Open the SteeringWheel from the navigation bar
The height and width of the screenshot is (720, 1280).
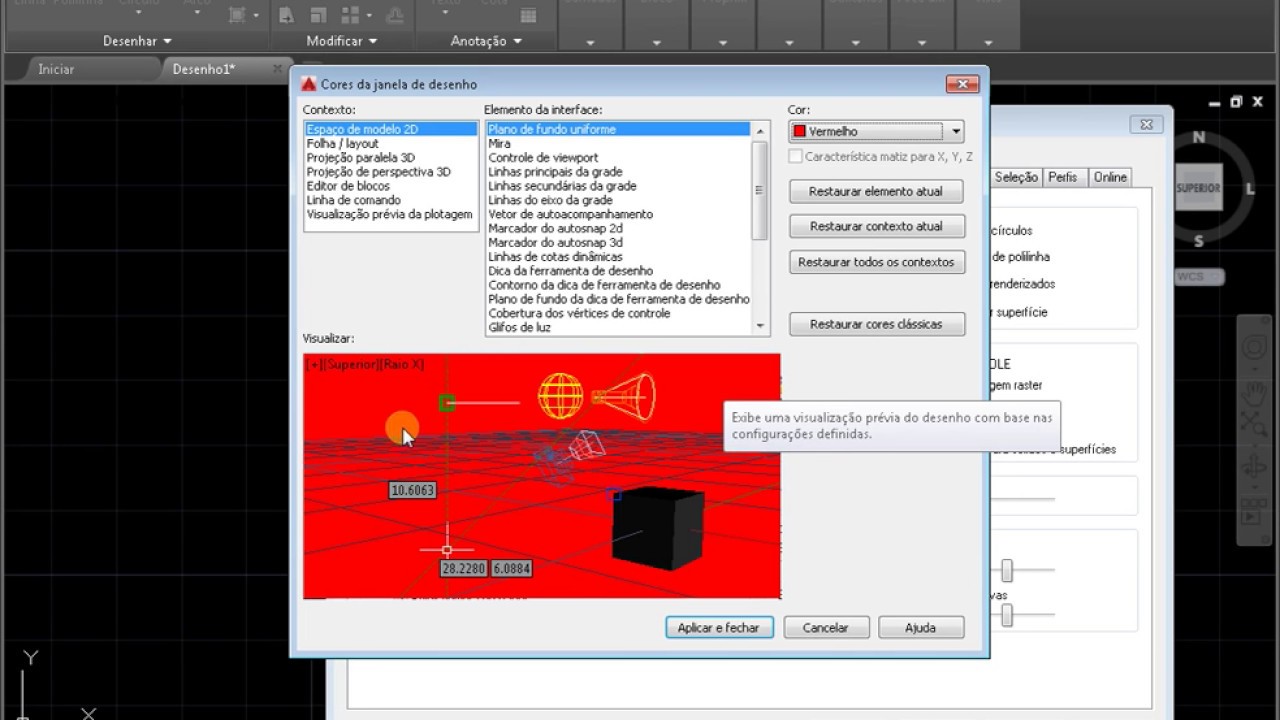pos(1253,347)
